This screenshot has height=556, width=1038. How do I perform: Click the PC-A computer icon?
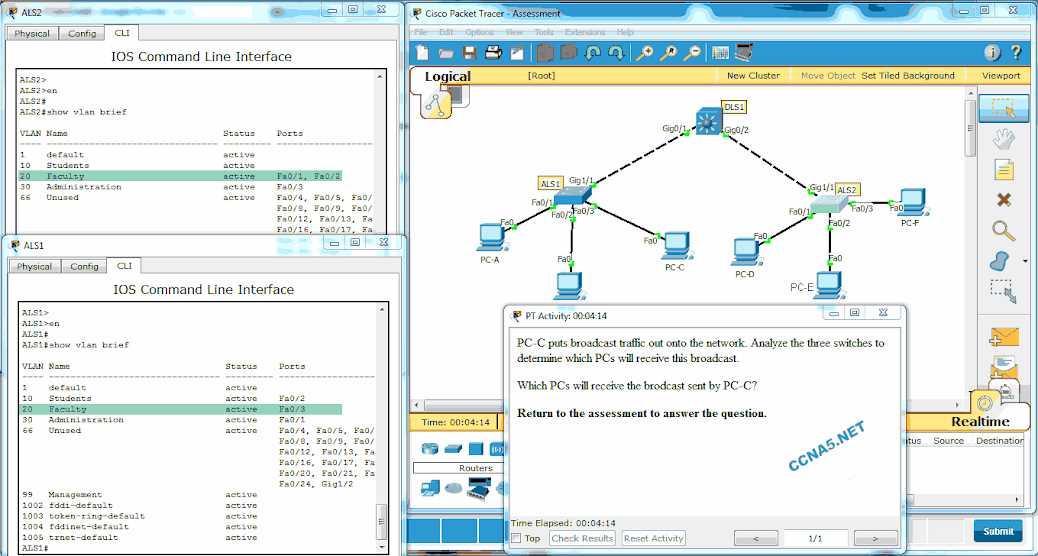click(x=490, y=238)
